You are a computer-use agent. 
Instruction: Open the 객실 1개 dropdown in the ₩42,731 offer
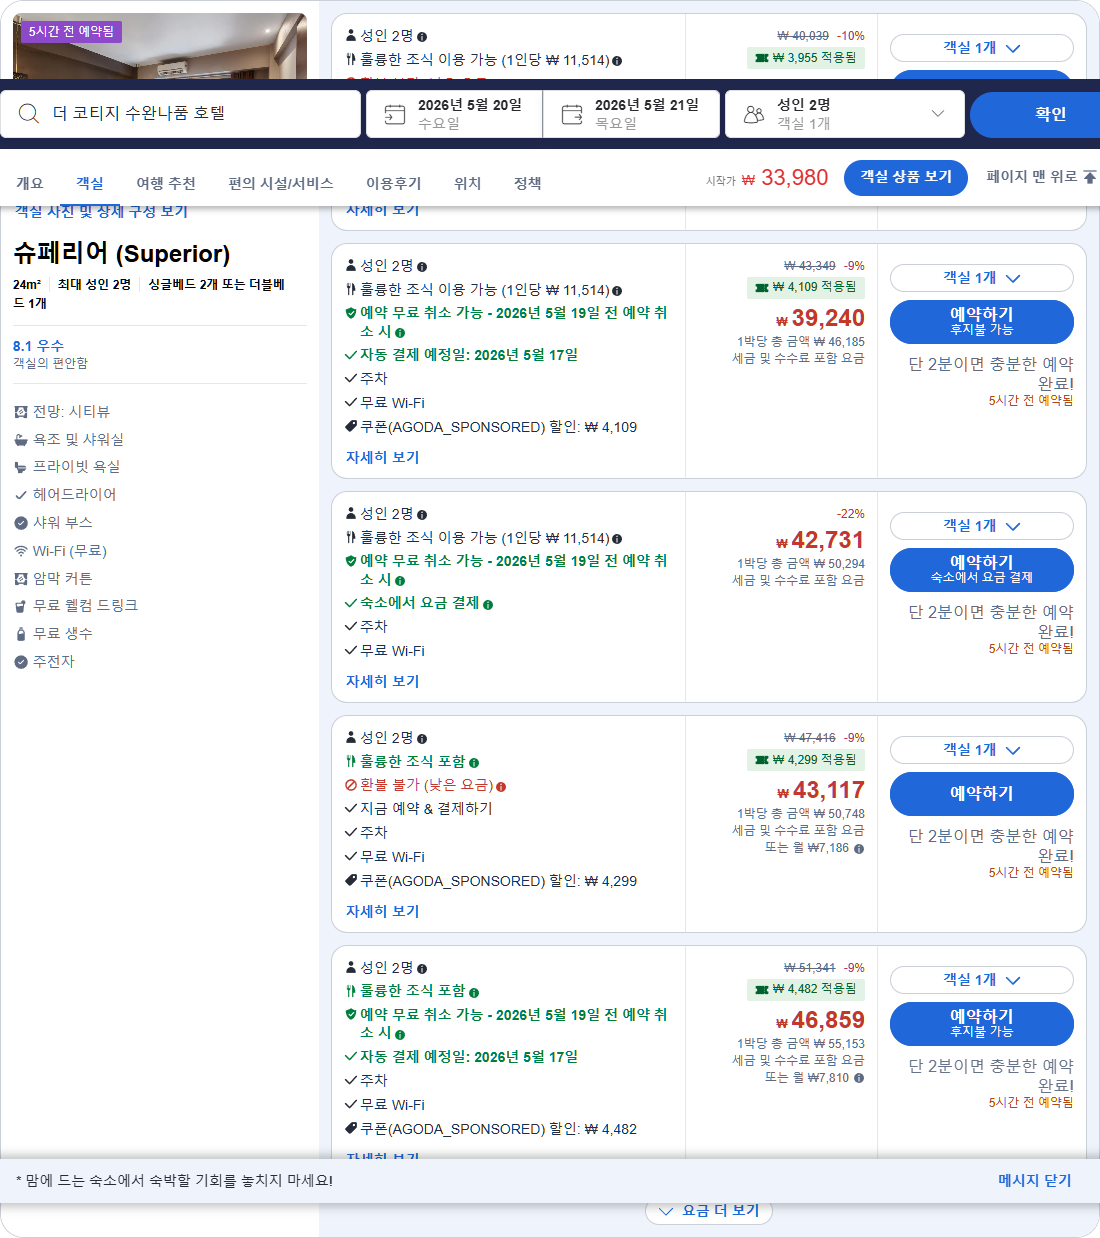tap(982, 526)
